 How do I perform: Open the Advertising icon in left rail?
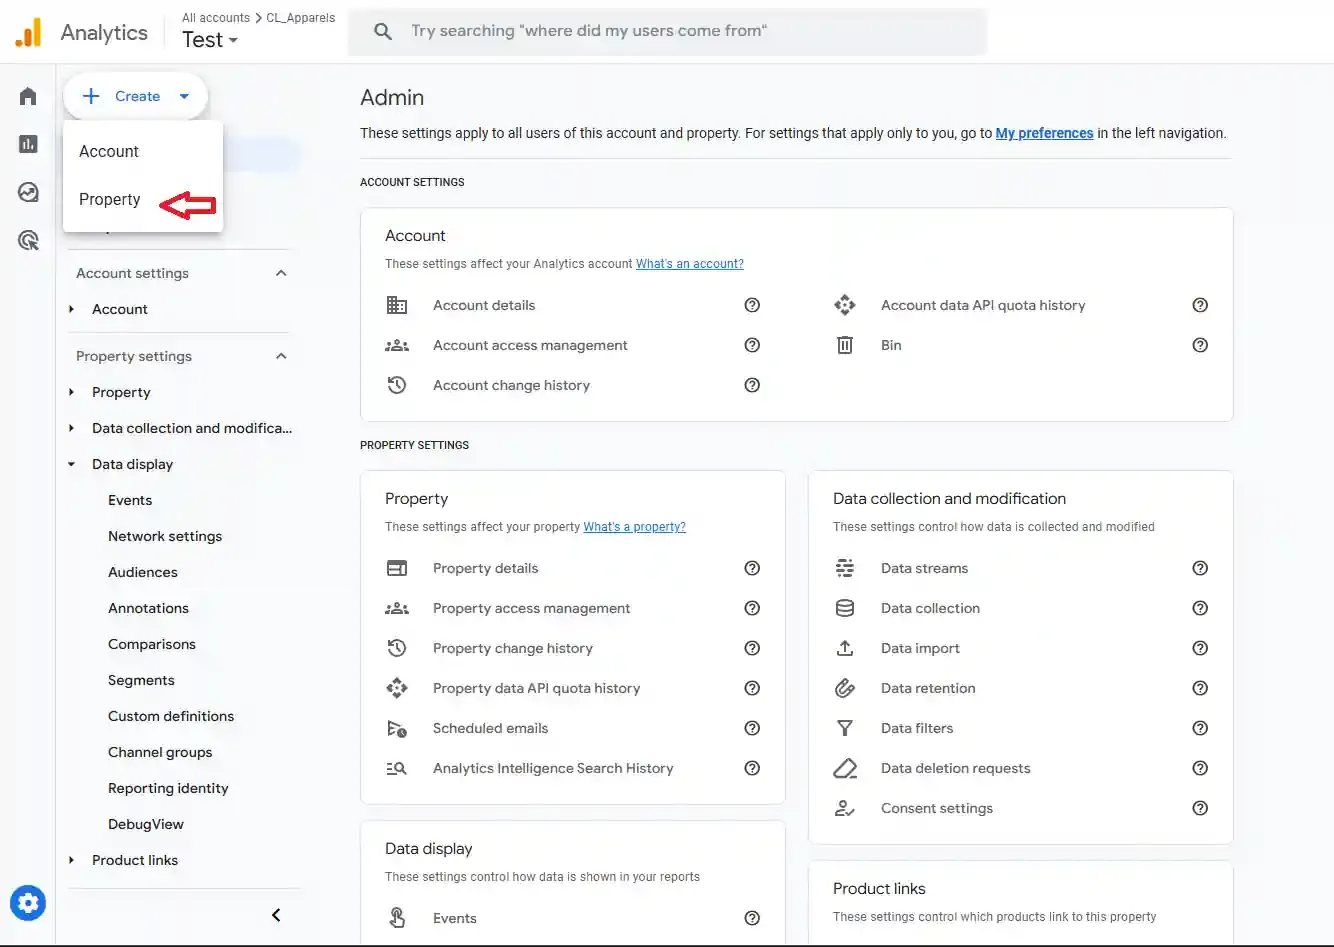coord(28,240)
